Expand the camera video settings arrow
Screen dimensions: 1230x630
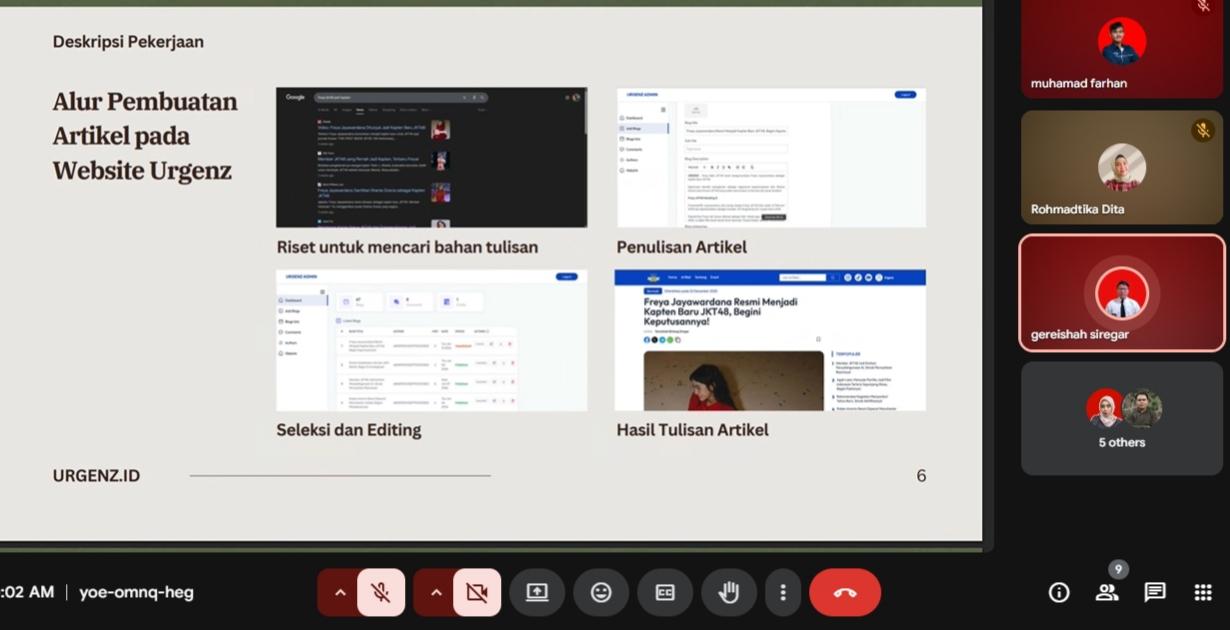pos(436,592)
